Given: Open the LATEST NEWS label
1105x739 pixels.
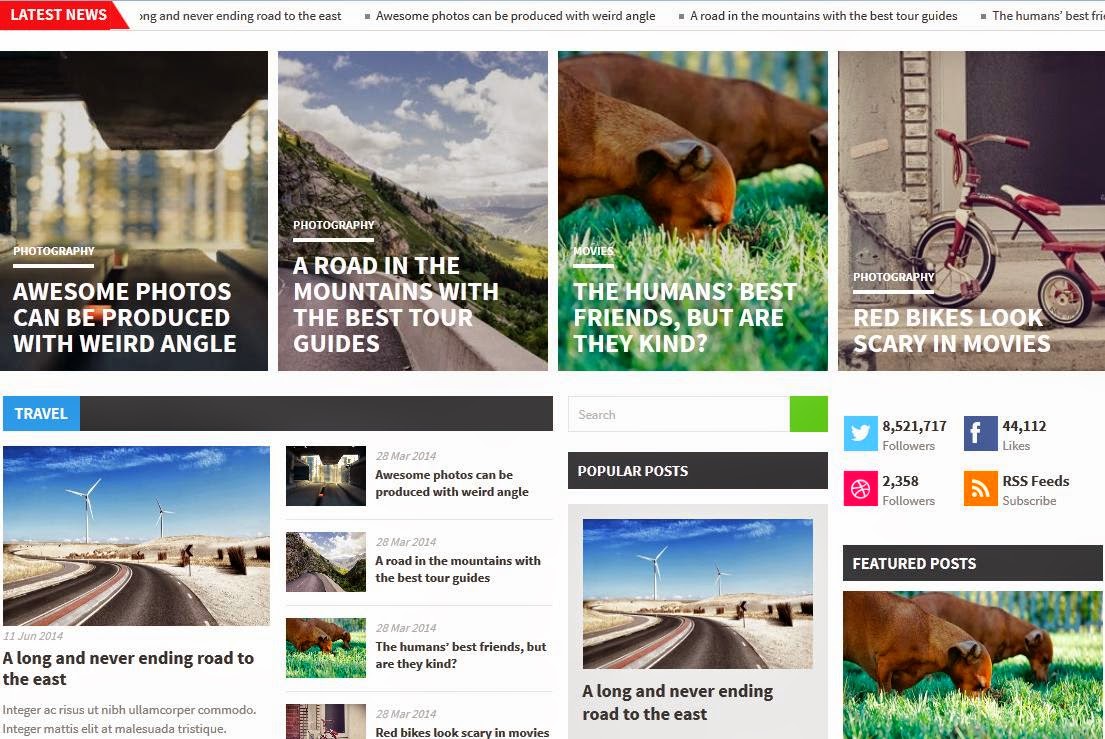Looking at the screenshot, I should point(60,15).
